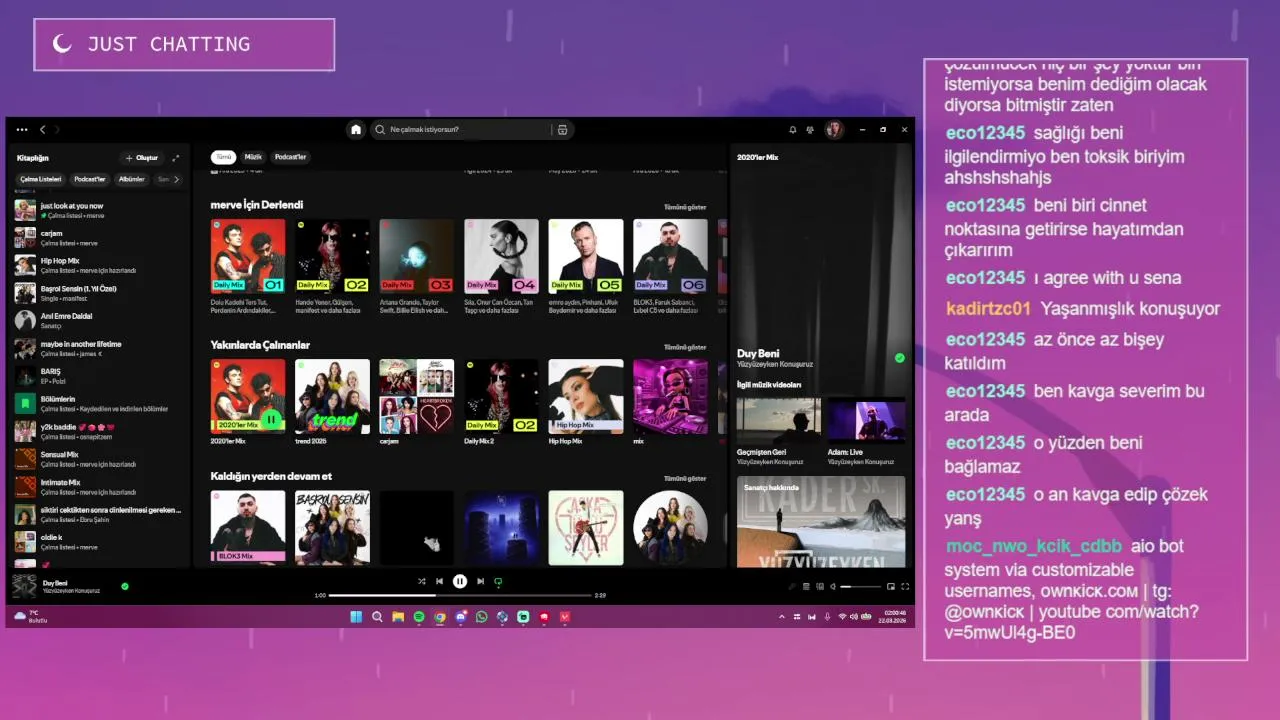The width and height of the screenshot is (1280, 720).
Task: Open the Kitaplığın library header
Action: pyautogui.click(x=33, y=158)
